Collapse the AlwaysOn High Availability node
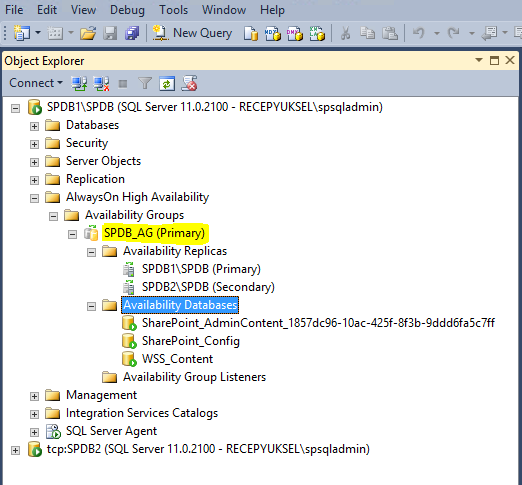 [34, 198]
